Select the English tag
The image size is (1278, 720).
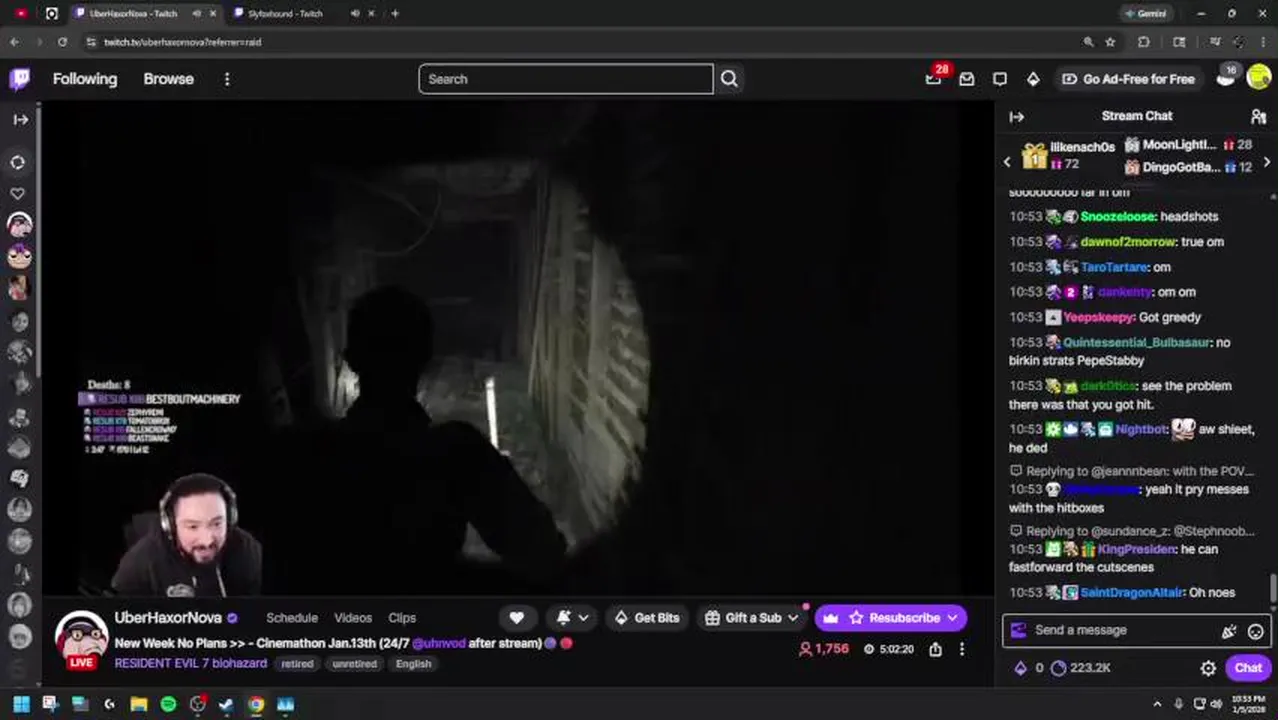(x=413, y=664)
